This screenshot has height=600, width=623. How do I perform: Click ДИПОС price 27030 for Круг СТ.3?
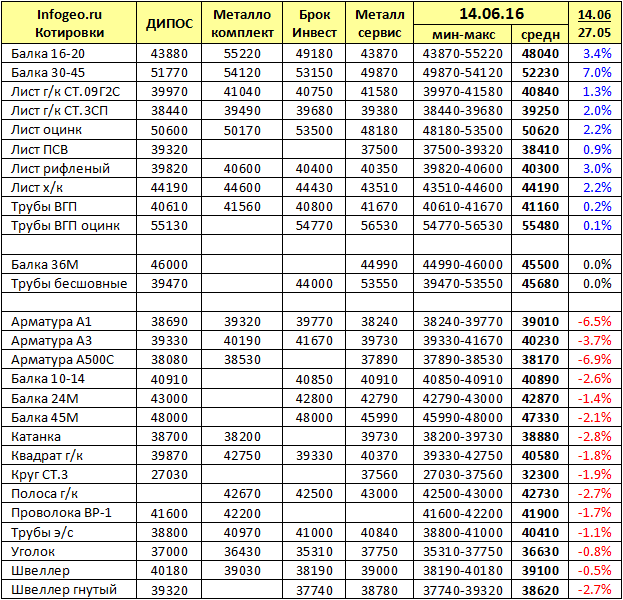(169, 474)
